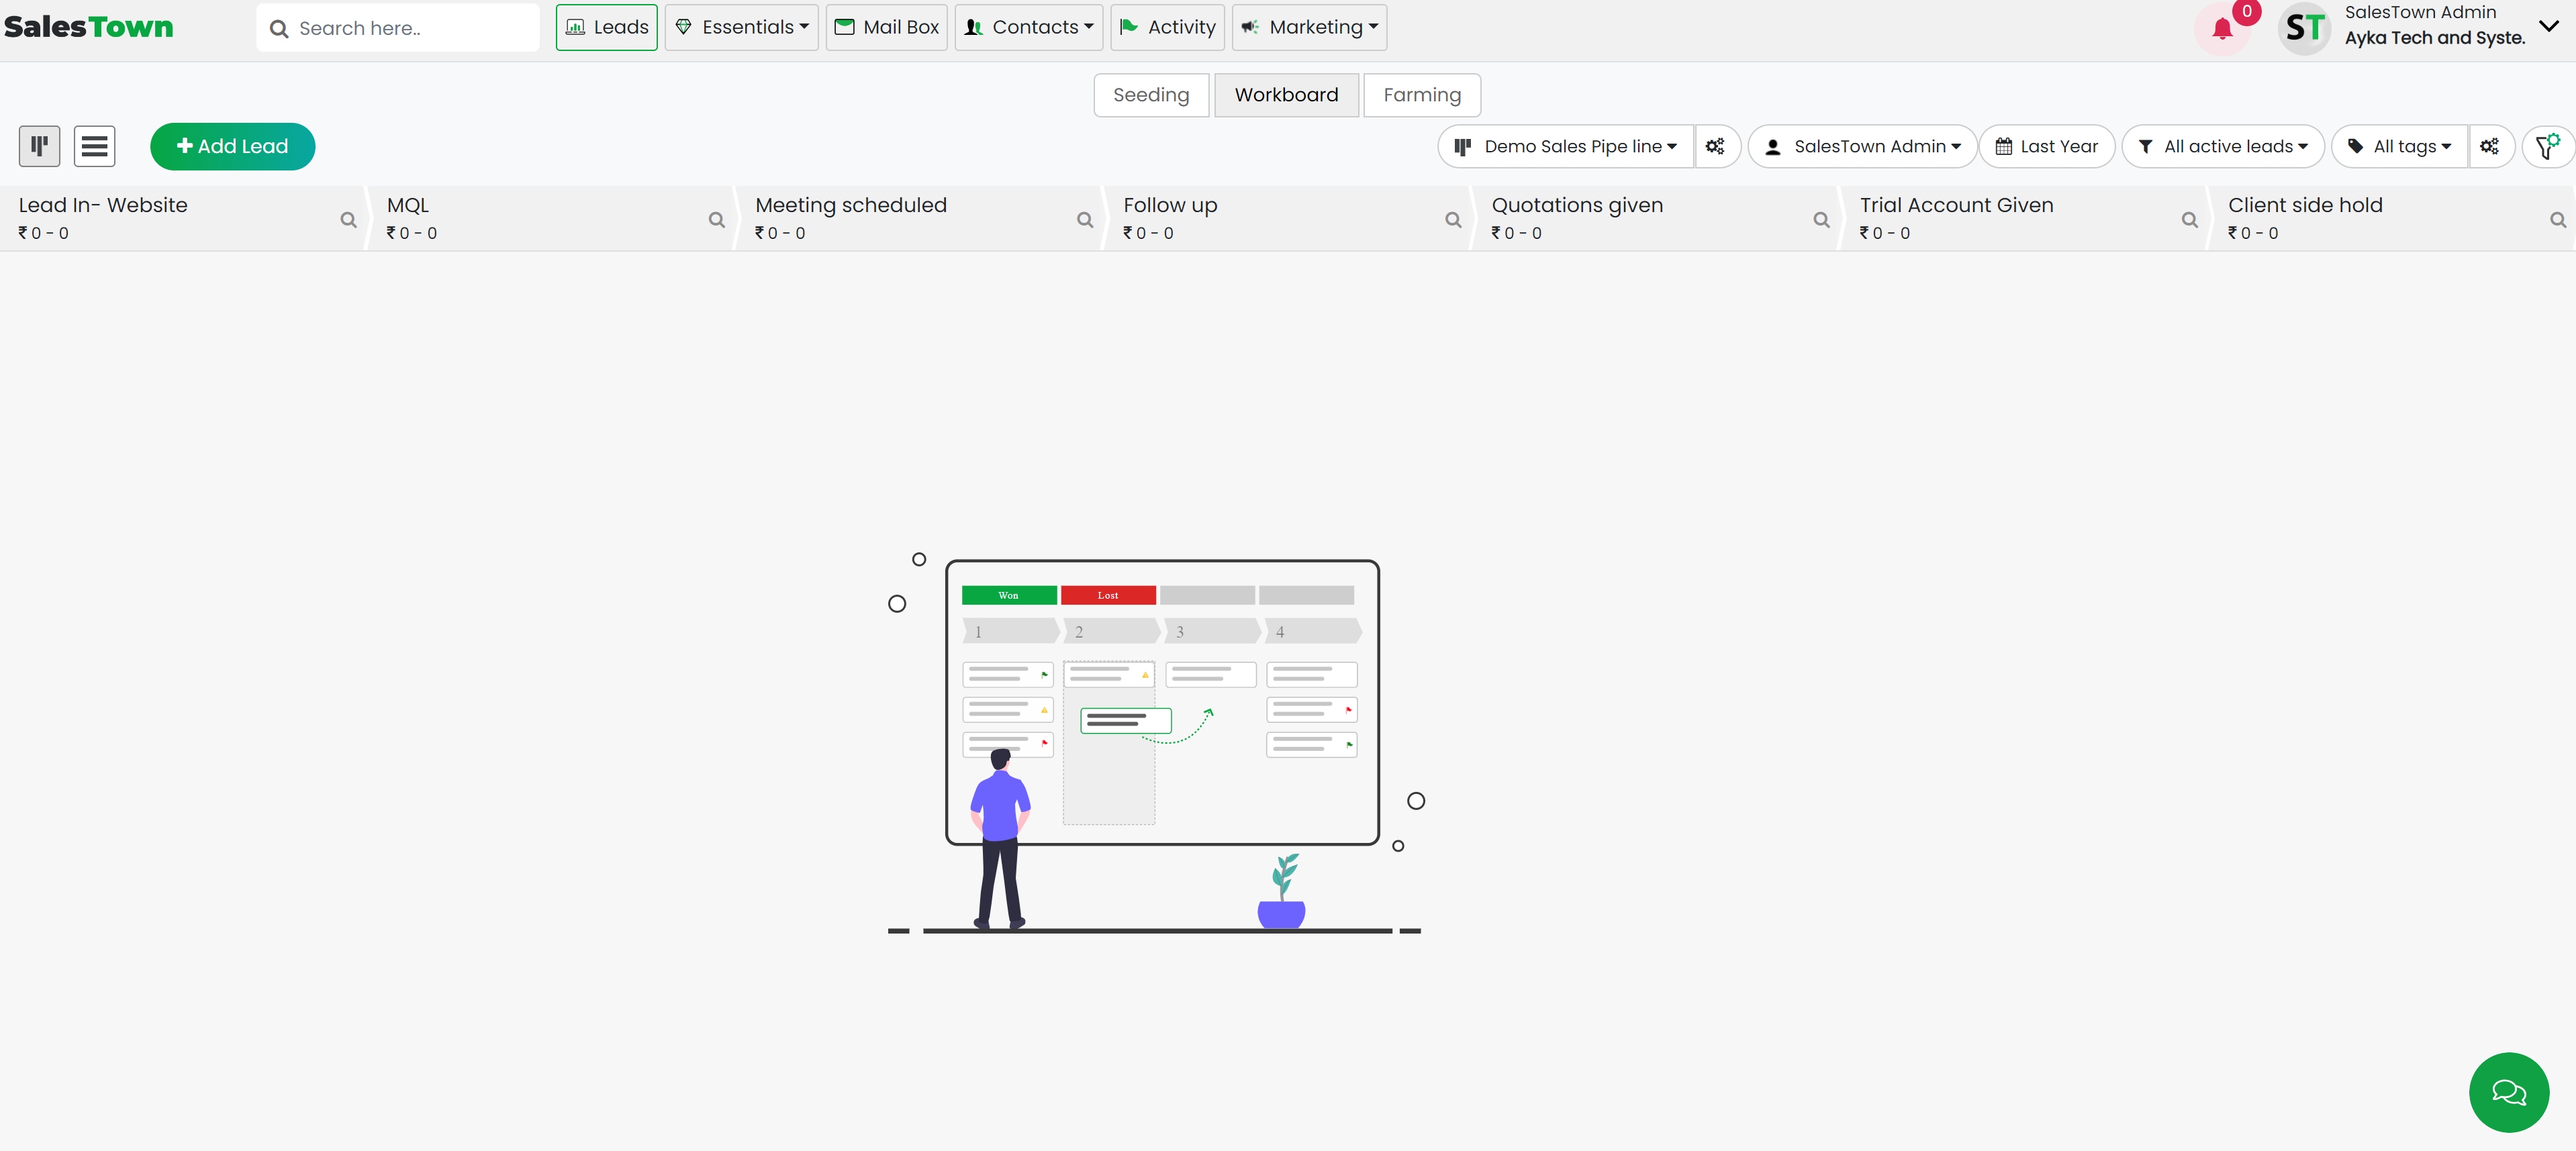Switch to kanban board view icon
The height and width of the screenshot is (1151, 2576).
point(39,146)
